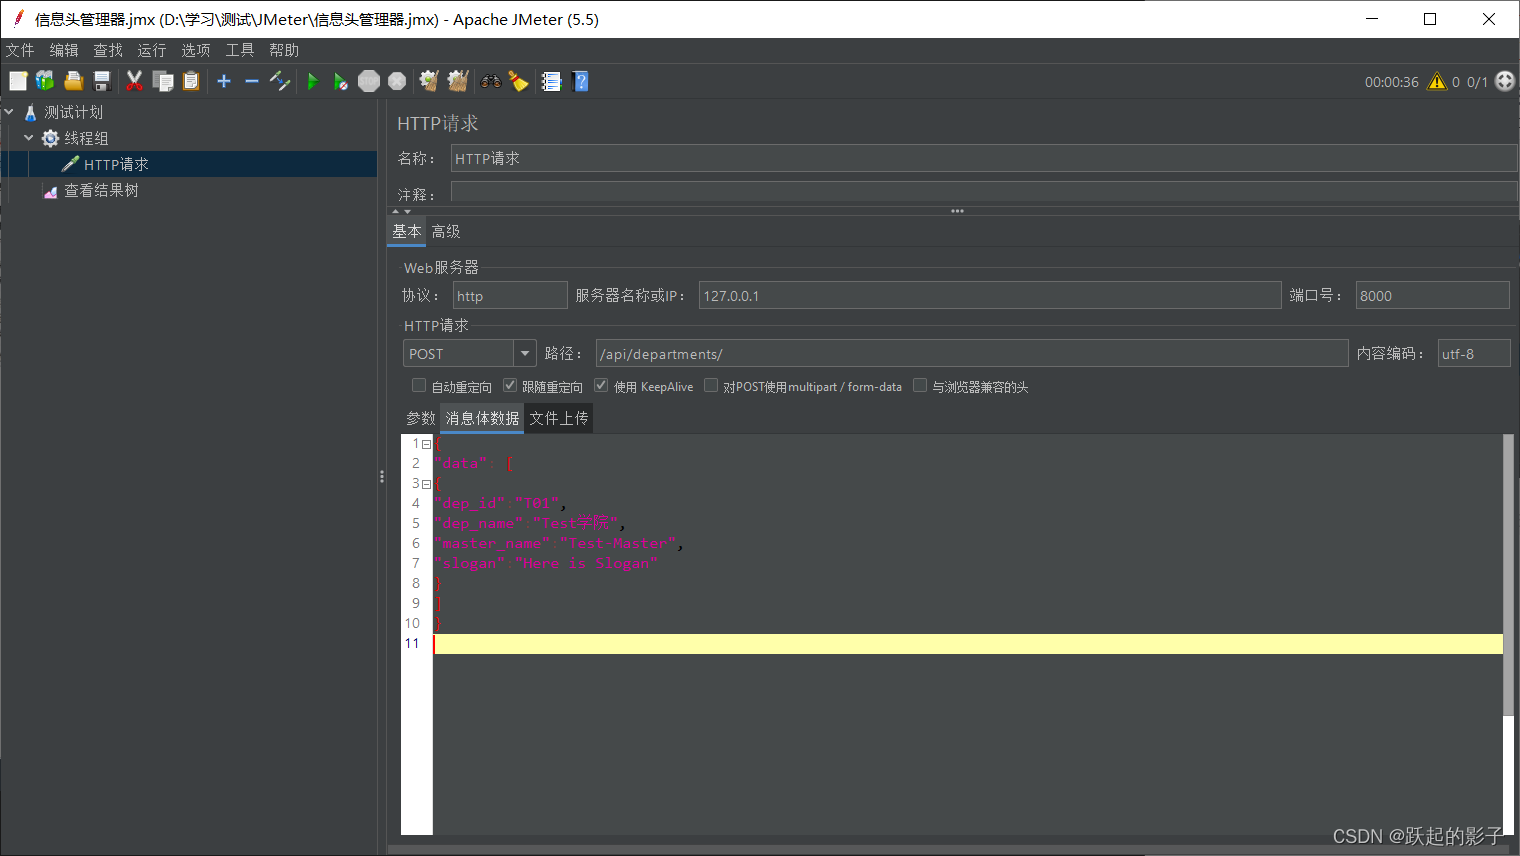Click the 名称 input field

pos(984,158)
